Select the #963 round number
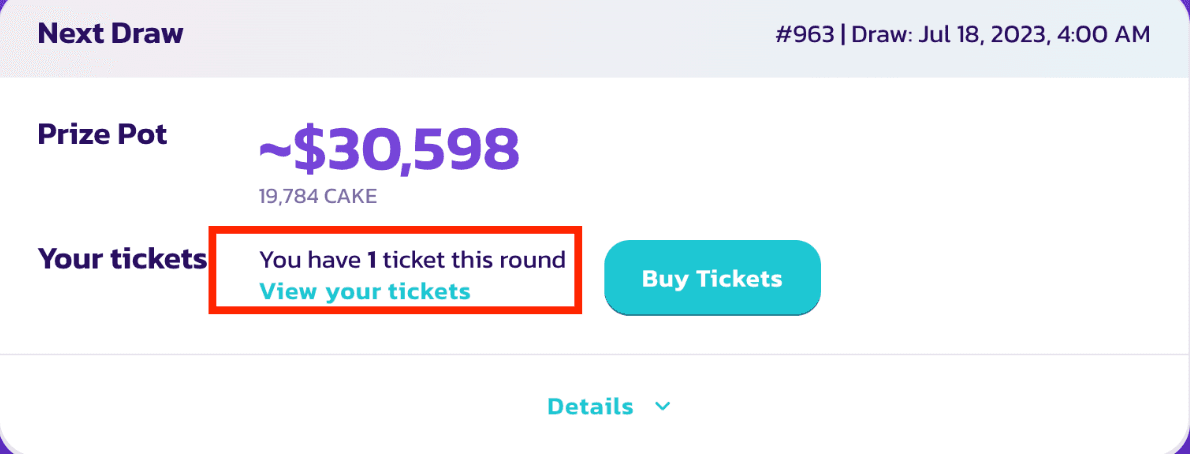The height and width of the screenshot is (454, 1192). (804, 35)
